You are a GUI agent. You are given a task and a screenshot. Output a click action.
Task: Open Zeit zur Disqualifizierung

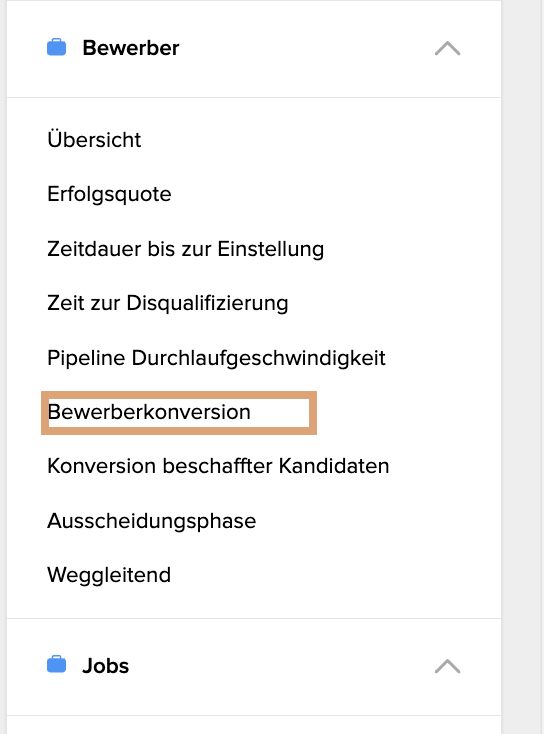168,303
